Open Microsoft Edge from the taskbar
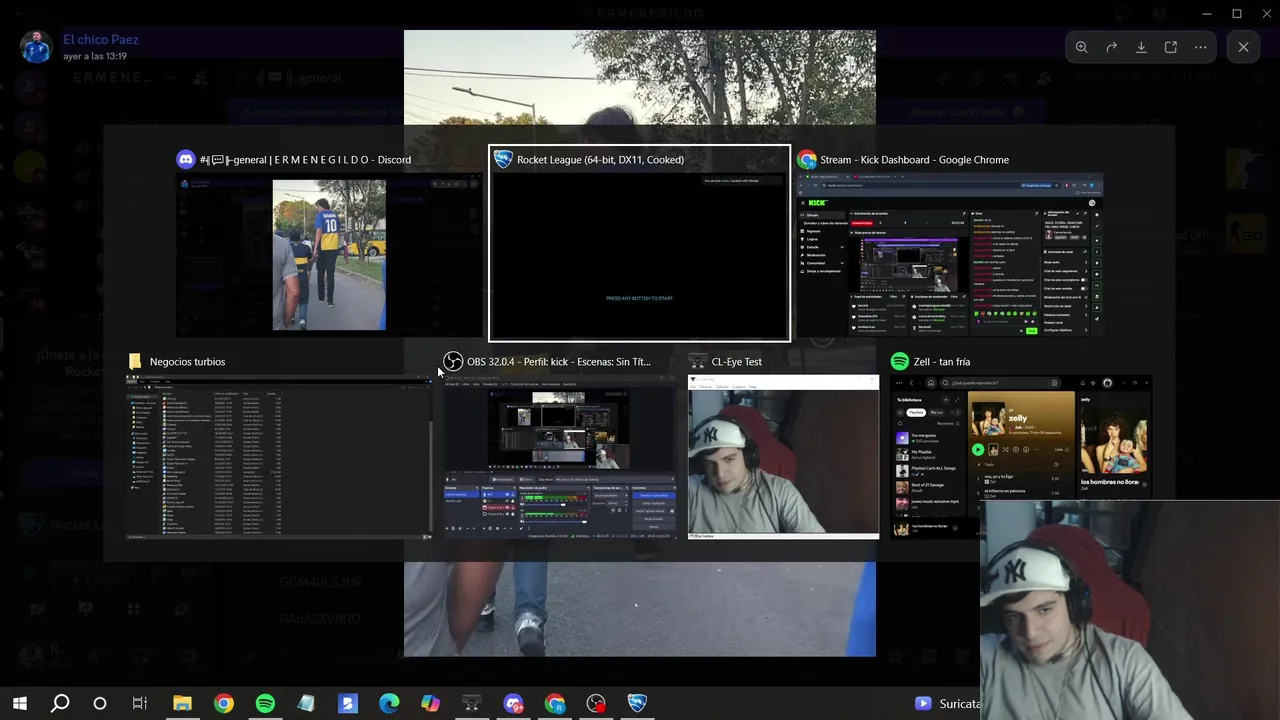This screenshot has height=720, width=1280. pyautogui.click(x=389, y=704)
